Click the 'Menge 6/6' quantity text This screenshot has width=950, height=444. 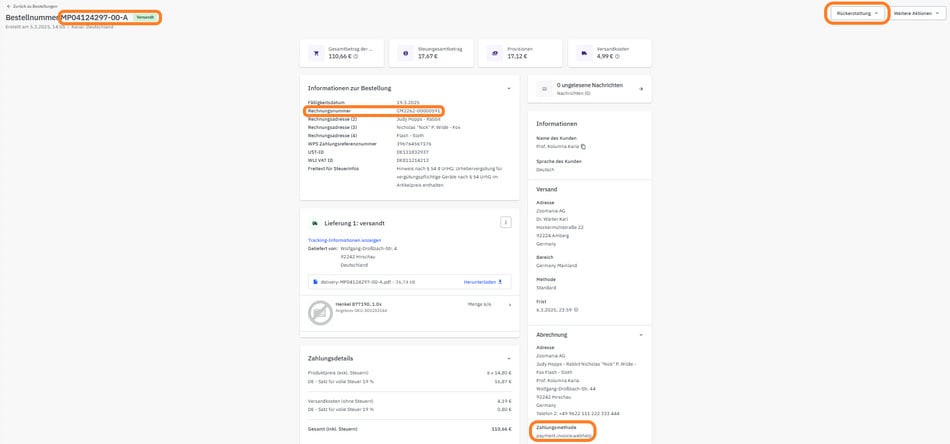pos(477,305)
